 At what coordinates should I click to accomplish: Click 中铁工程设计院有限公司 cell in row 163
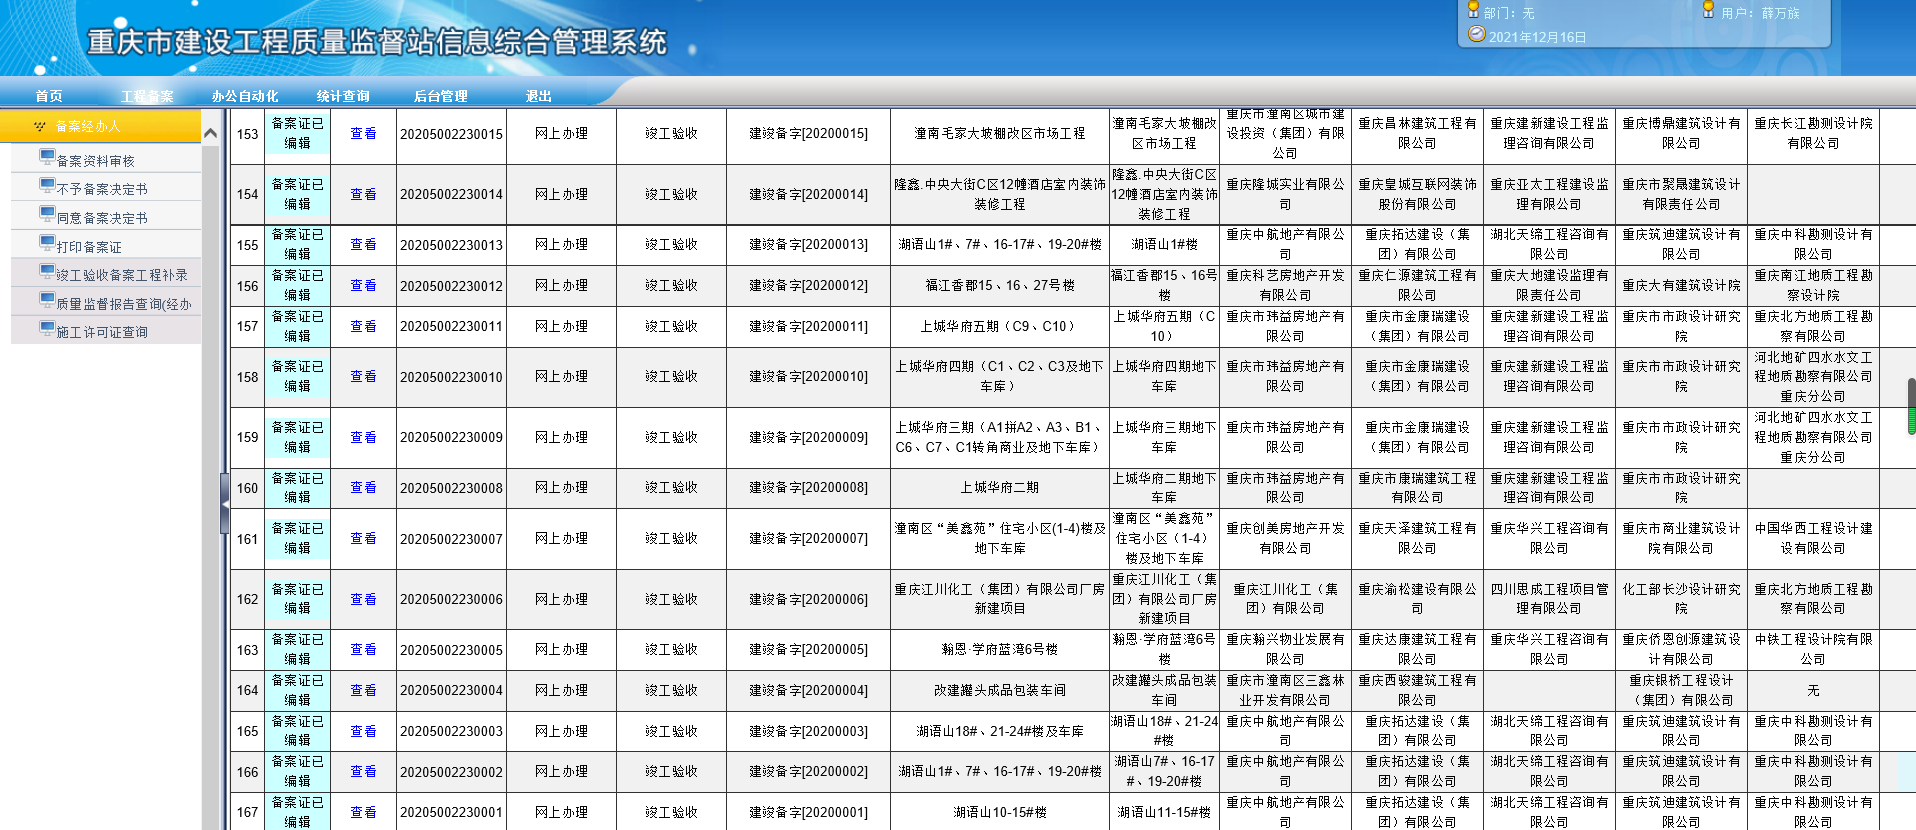click(1813, 649)
